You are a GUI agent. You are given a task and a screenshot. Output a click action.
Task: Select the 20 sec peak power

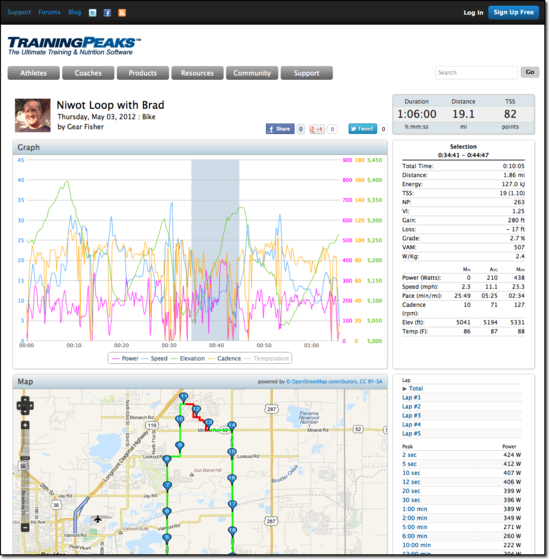pyautogui.click(x=411, y=491)
